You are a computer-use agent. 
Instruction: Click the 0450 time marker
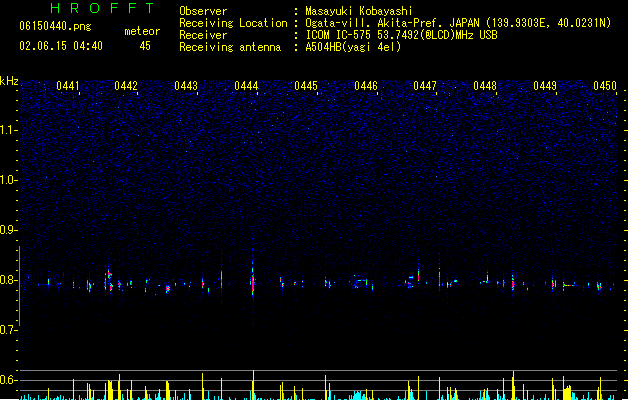click(605, 86)
